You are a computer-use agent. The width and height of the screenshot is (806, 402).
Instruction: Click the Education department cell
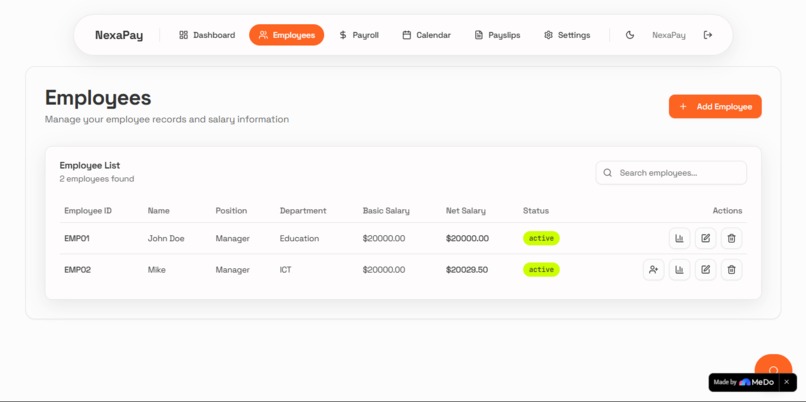pyautogui.click(x=299, y=239)
